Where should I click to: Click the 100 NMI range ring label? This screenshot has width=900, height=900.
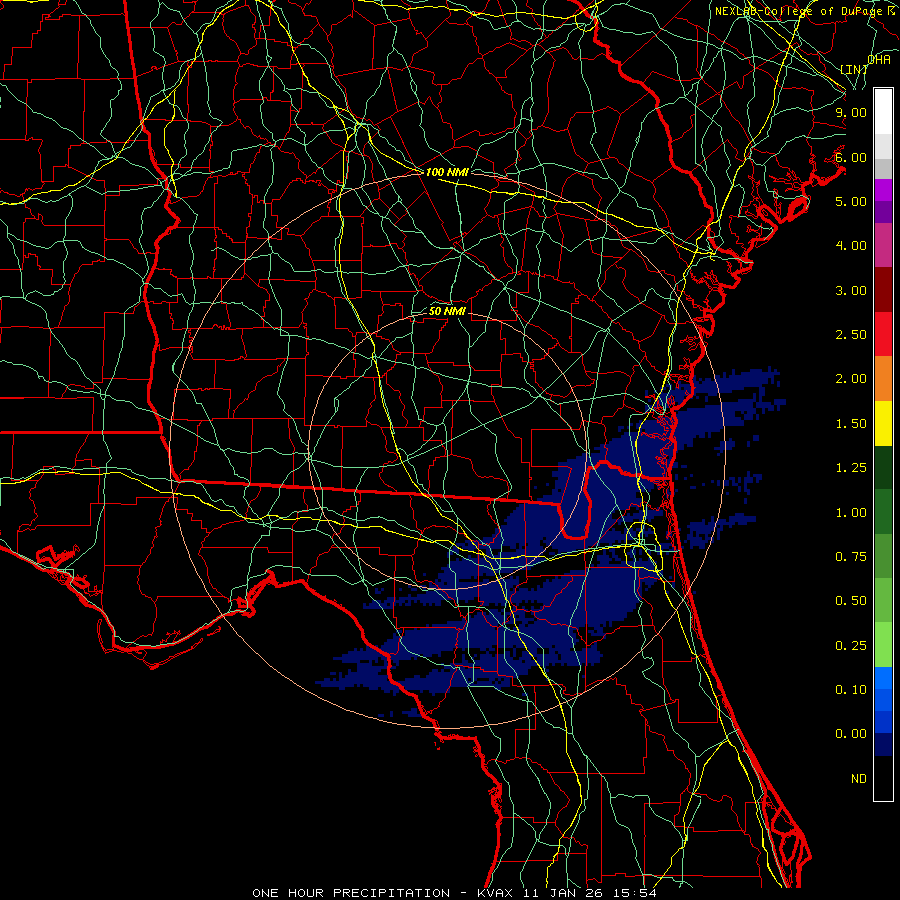[x=447, y=172]
